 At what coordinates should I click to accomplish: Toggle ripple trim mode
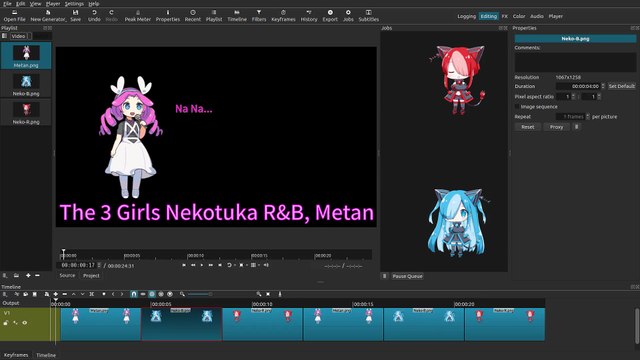(152, 294)
